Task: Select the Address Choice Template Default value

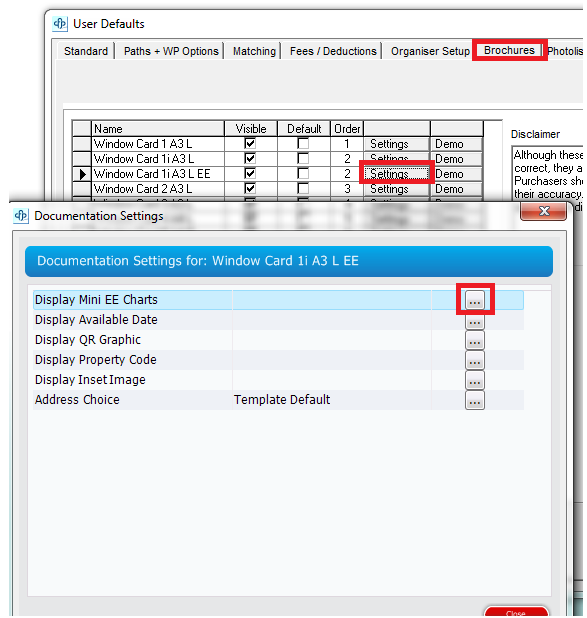Action: (282, 400)
